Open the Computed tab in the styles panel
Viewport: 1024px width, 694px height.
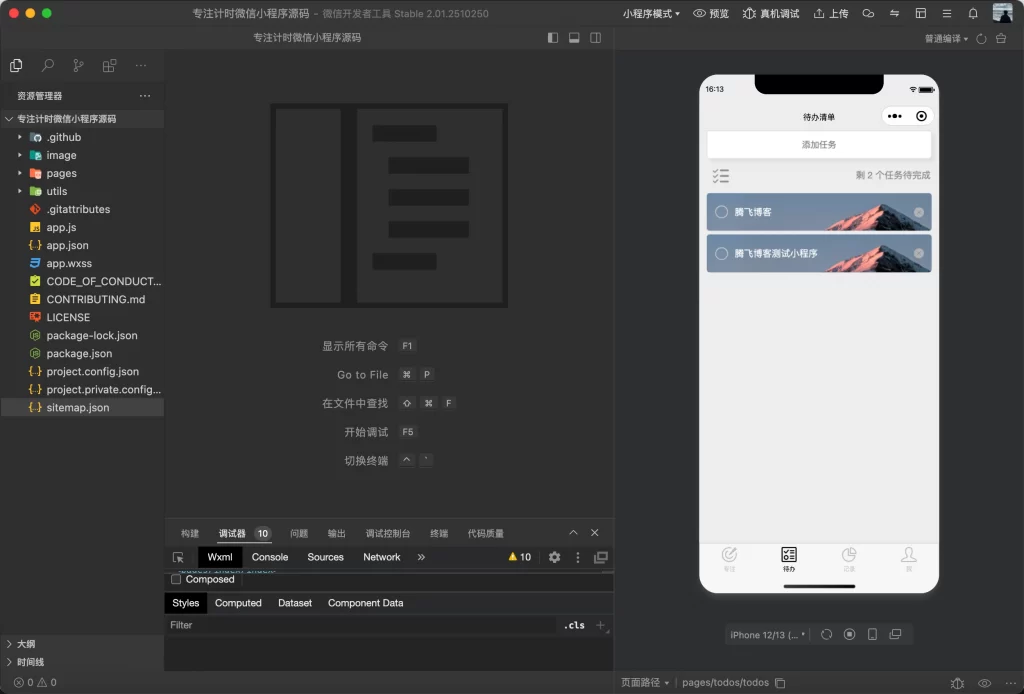coord(238,603)
